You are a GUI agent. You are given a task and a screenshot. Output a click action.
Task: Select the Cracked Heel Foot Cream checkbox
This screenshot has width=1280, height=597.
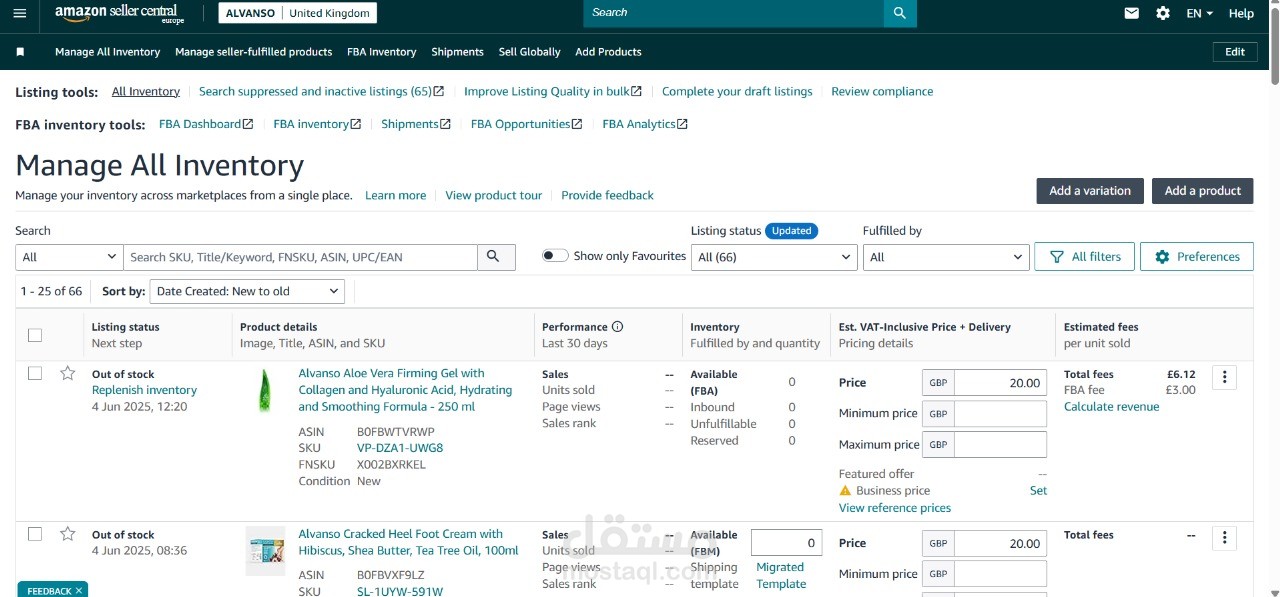35,534
